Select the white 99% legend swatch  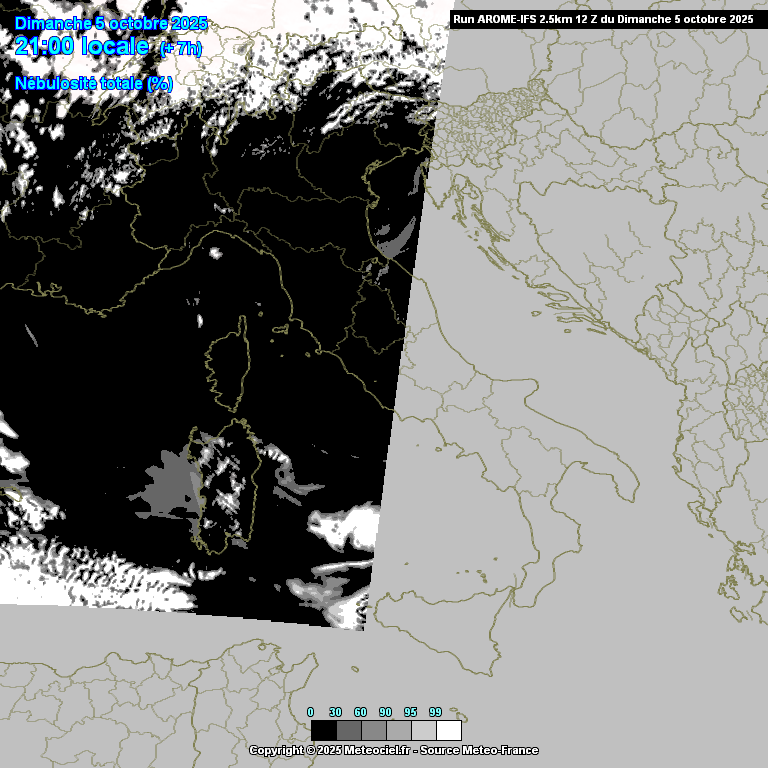point(448,730)
